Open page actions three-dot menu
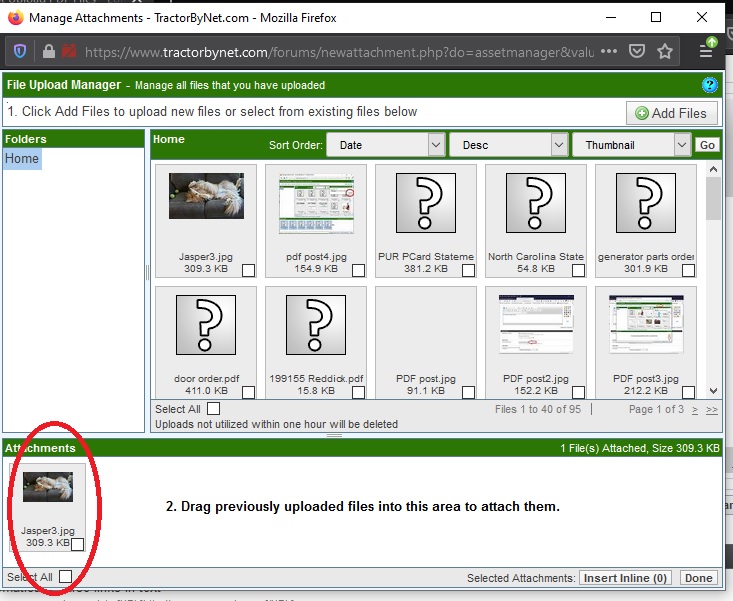 610,51
